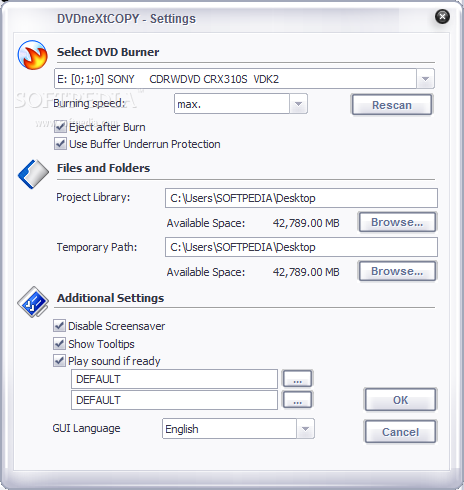
Task: Browse for the Temporary Path folder
Action: [x=397, y=271]
